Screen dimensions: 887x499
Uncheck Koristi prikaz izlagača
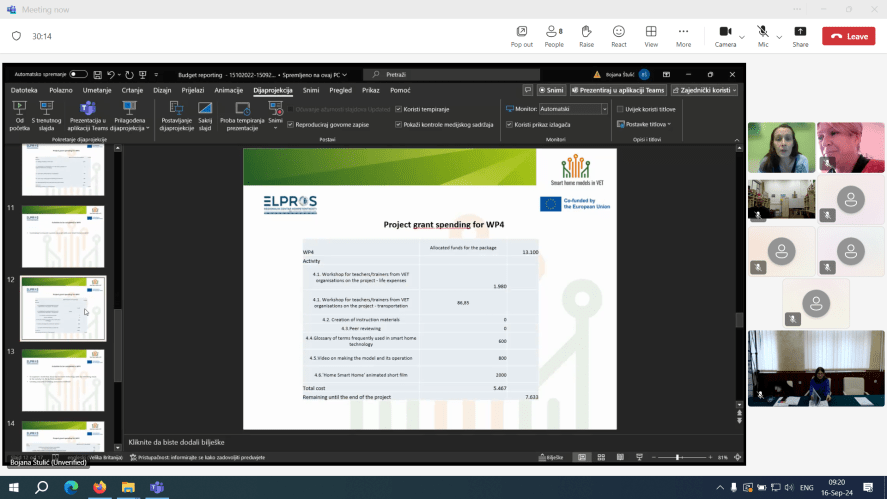tap(510, 124)
